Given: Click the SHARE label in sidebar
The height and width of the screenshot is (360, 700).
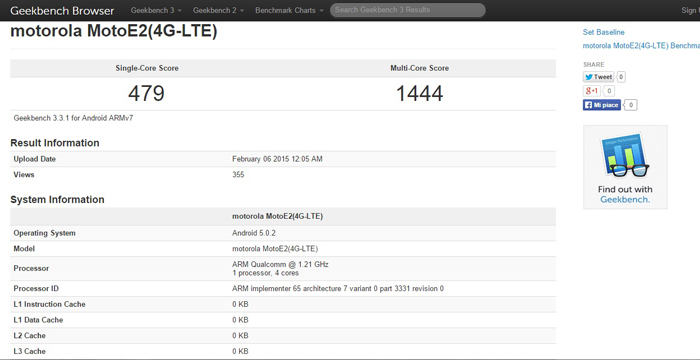Looking at the screenshot, I should tap(593, 64).
